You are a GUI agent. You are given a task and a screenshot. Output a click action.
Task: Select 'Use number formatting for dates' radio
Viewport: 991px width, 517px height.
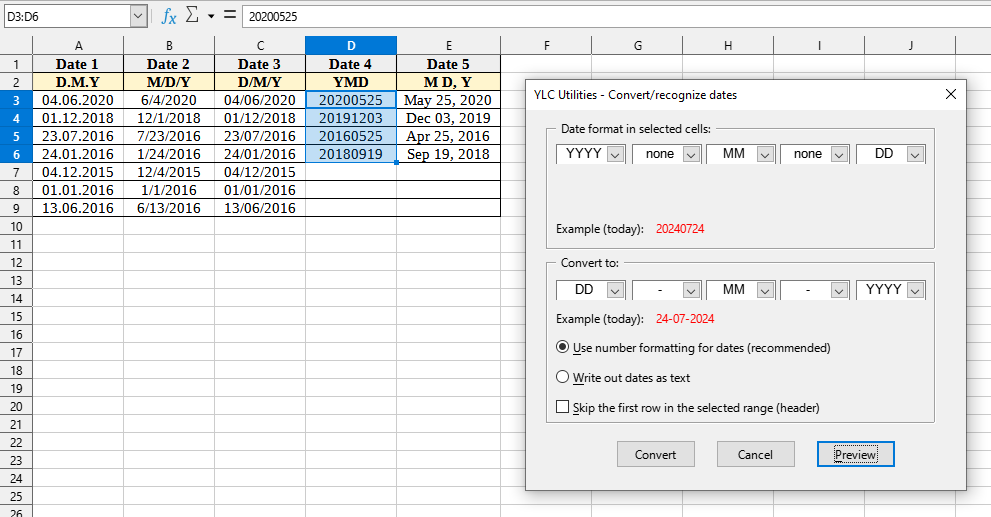[562, 347]
